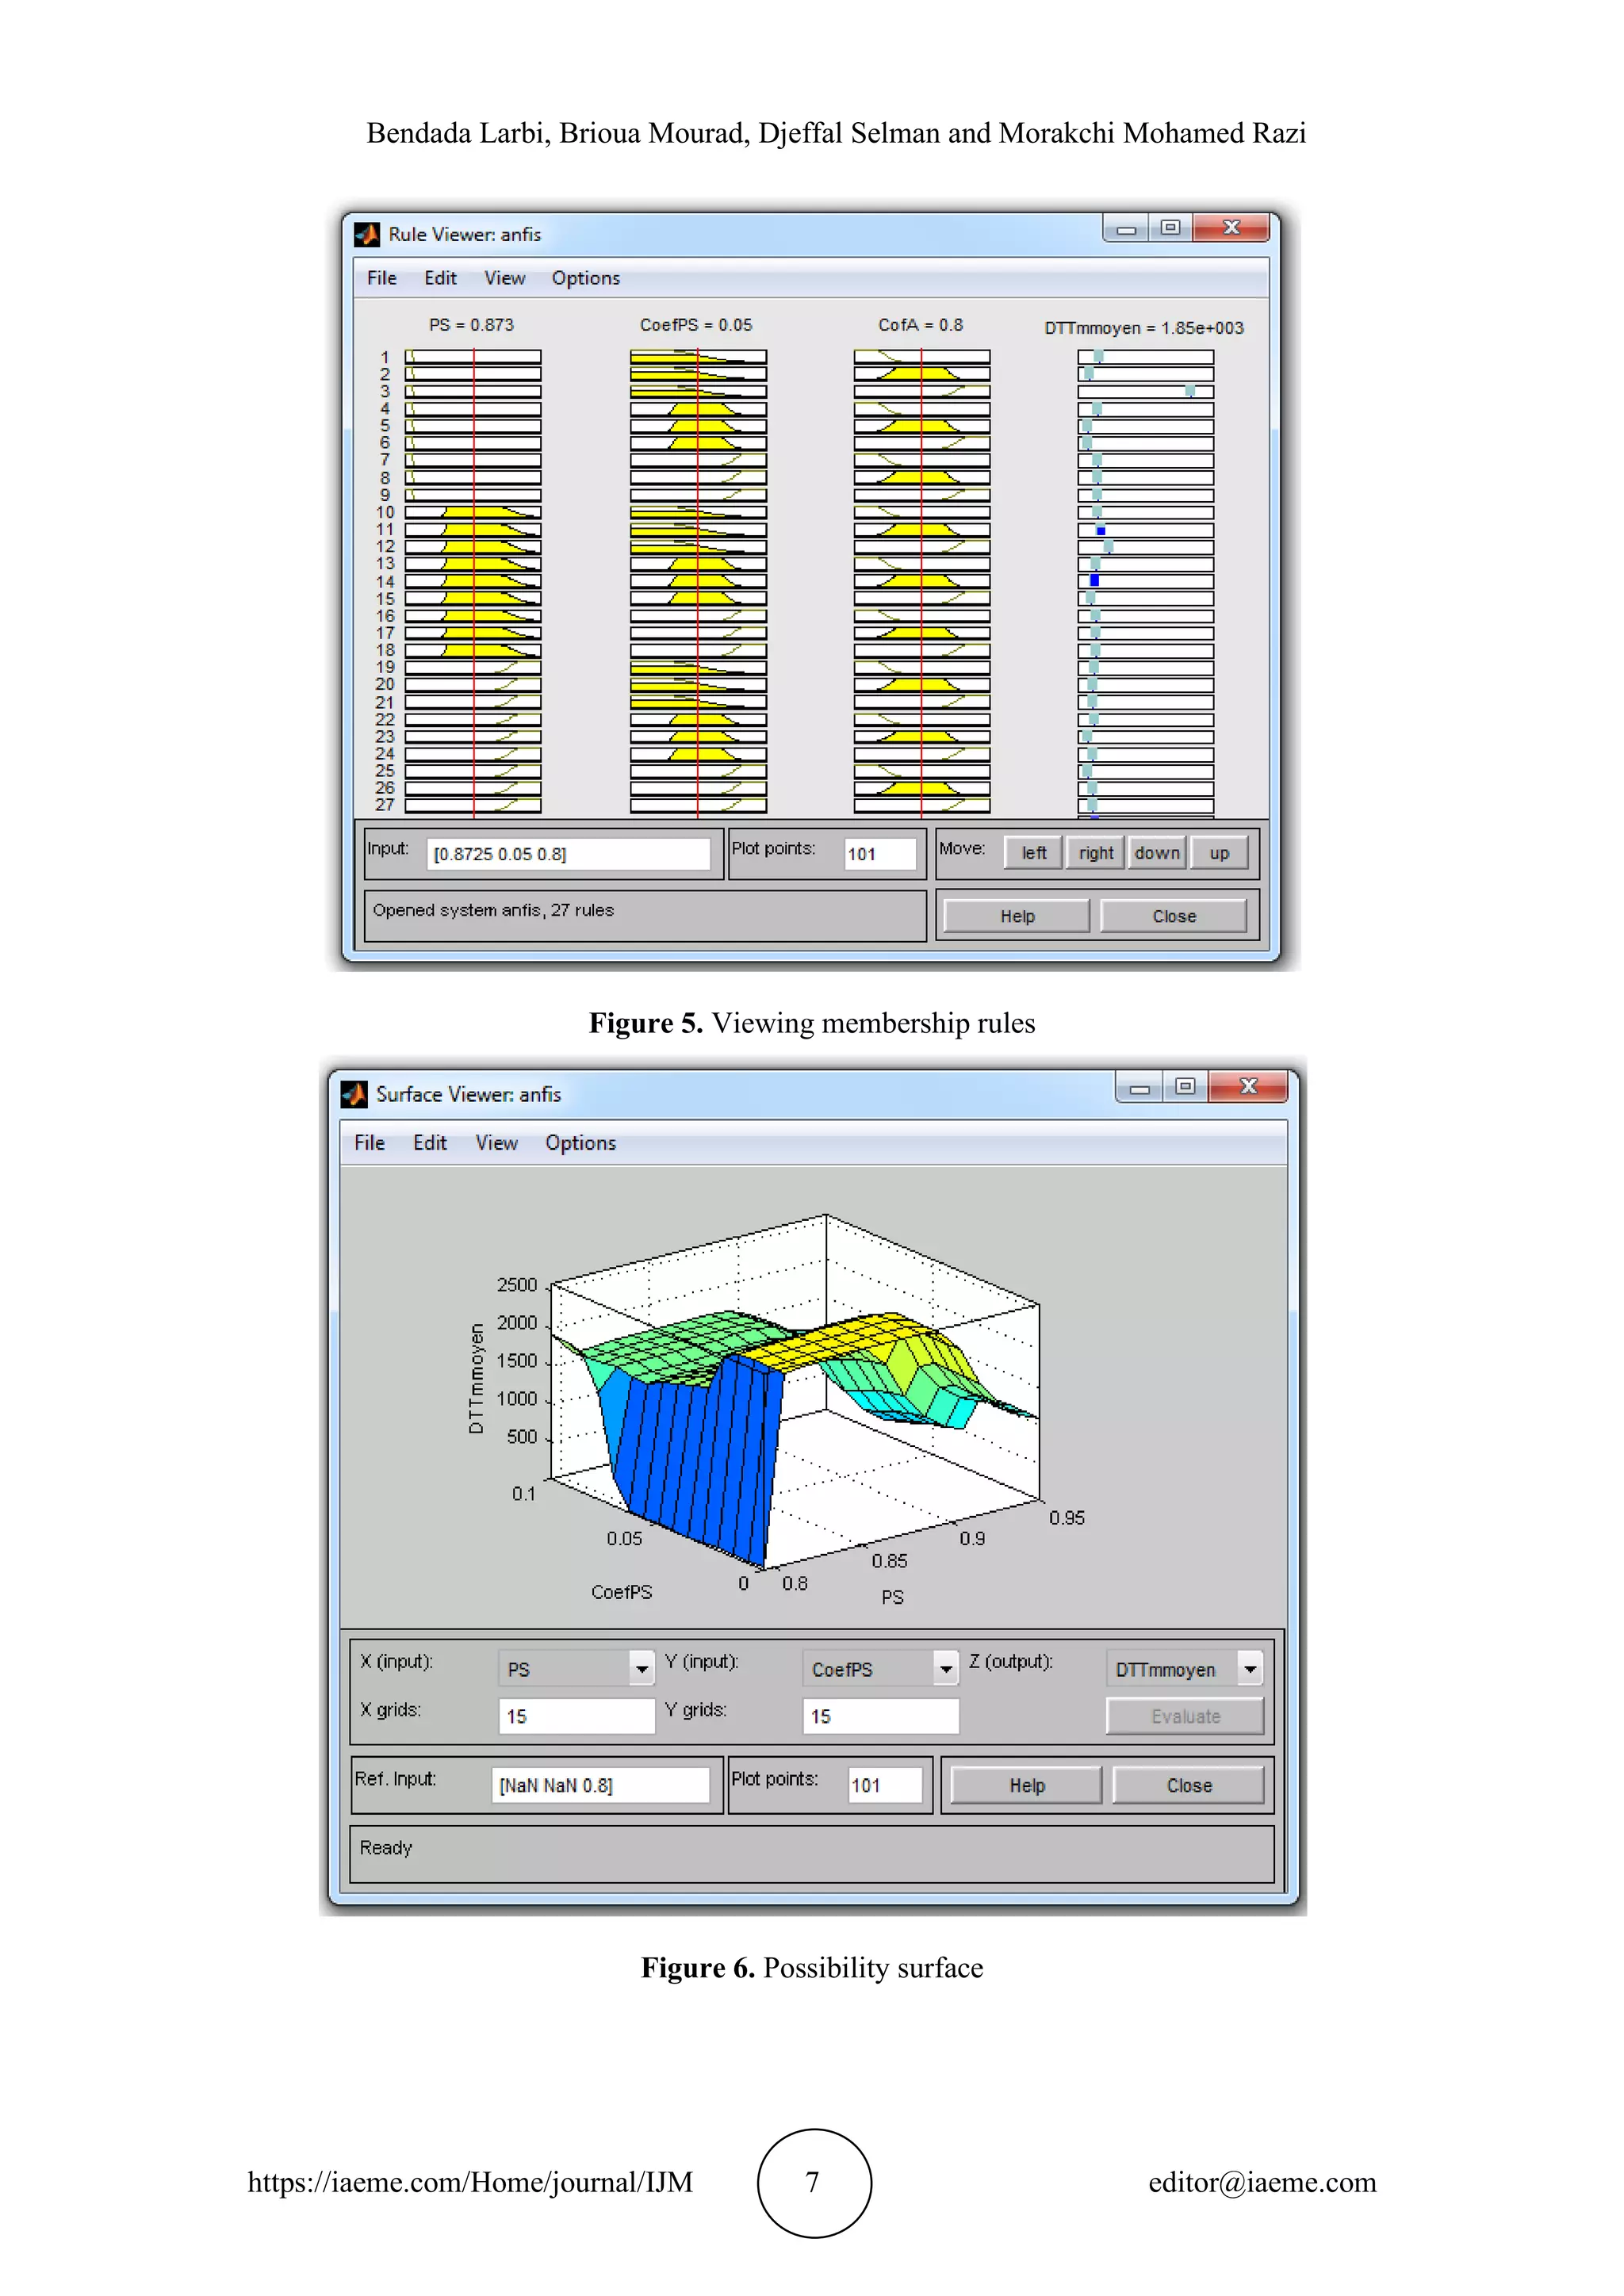Close the Surface Viewer with X icon
This screenshot has width=1624, height=2296.
tap(1248, 1087)
